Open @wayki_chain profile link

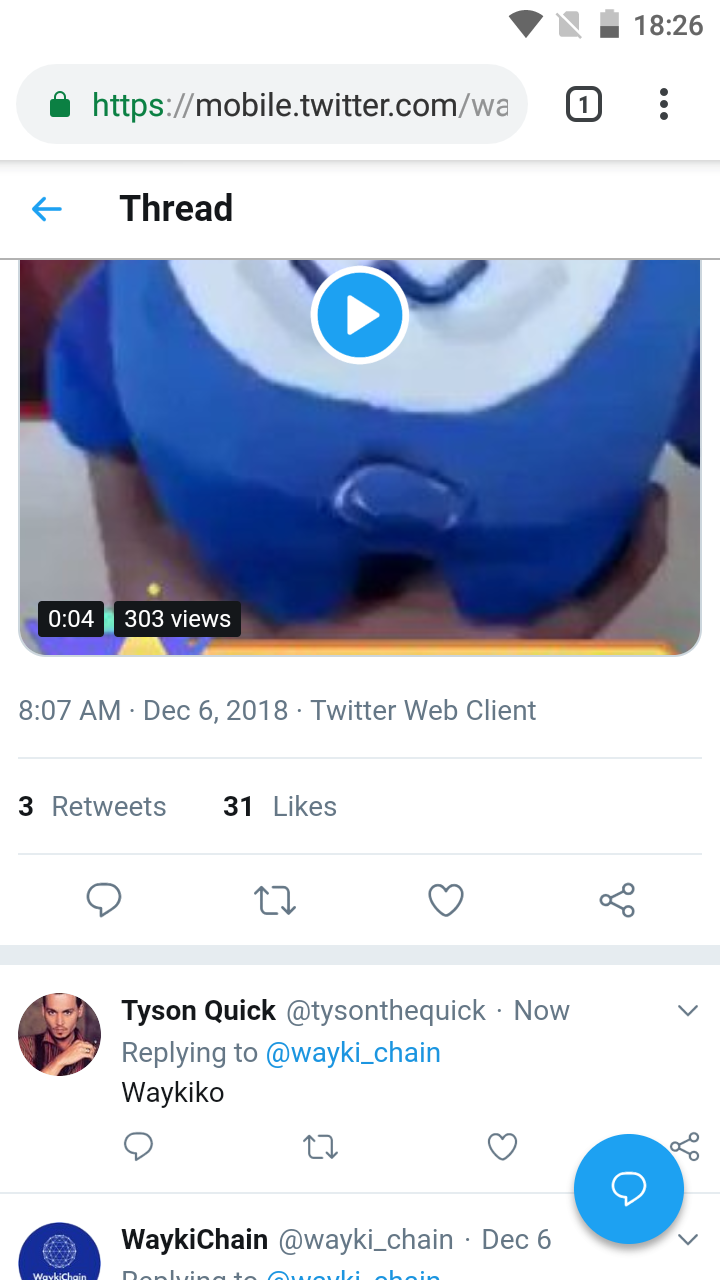point(354,1052)
